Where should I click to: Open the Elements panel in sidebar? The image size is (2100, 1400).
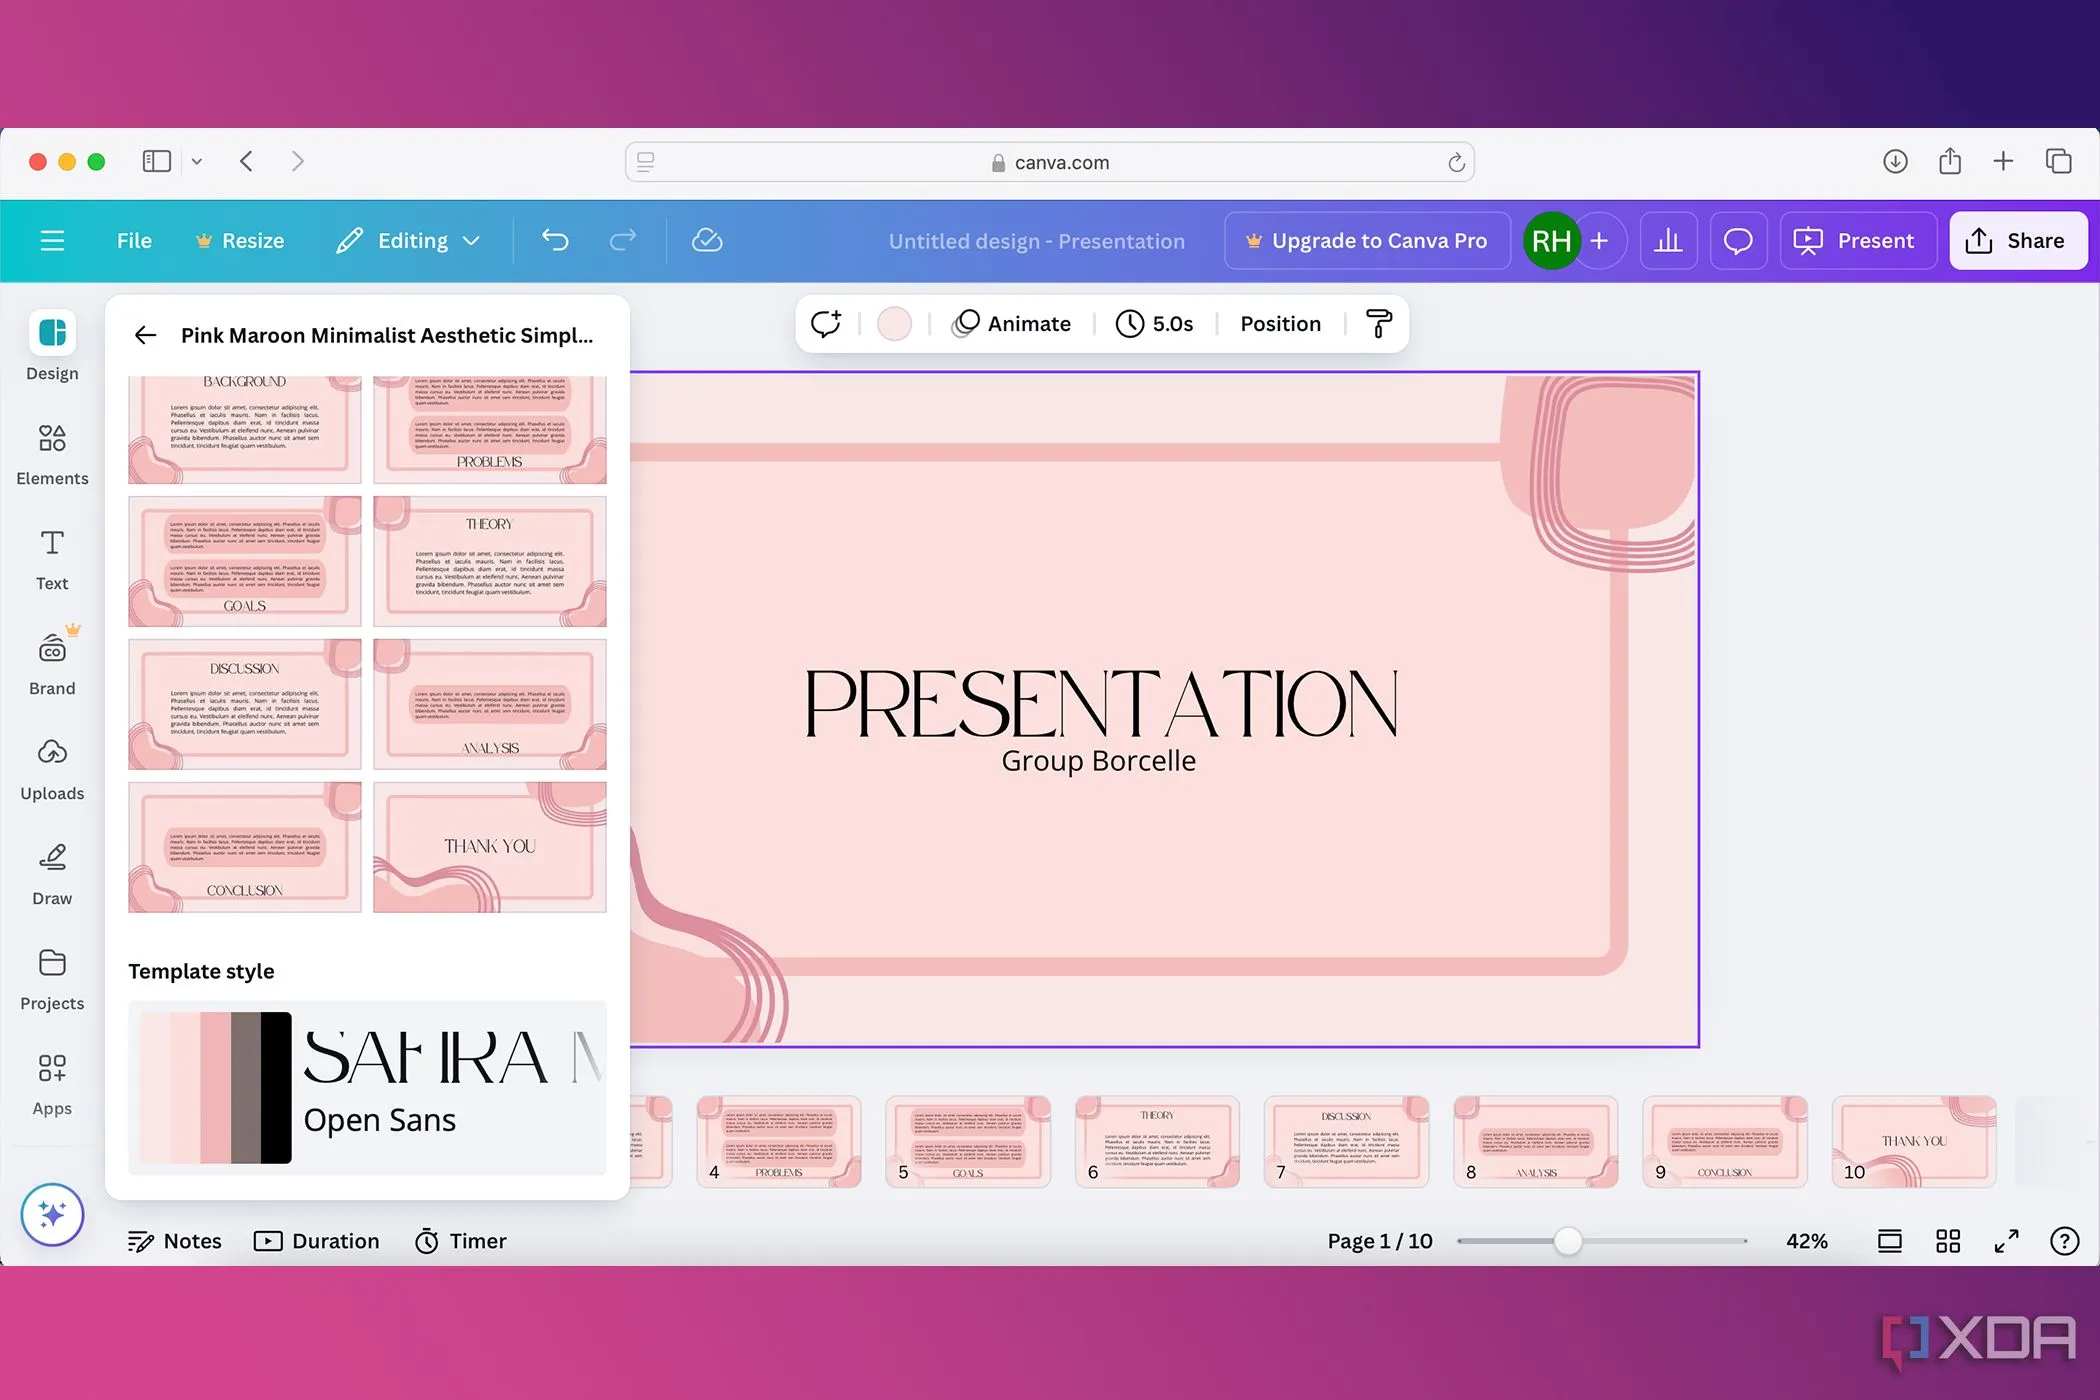52,453
